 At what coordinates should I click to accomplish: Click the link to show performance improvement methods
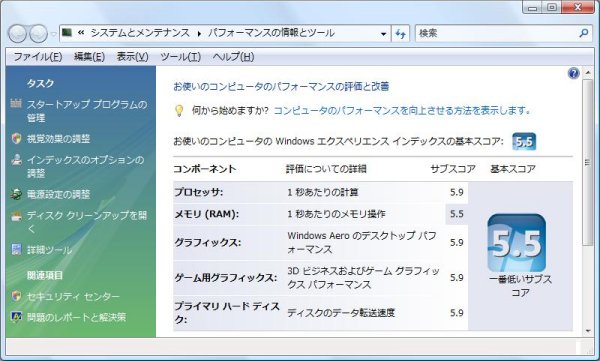(x=402, y=111)
